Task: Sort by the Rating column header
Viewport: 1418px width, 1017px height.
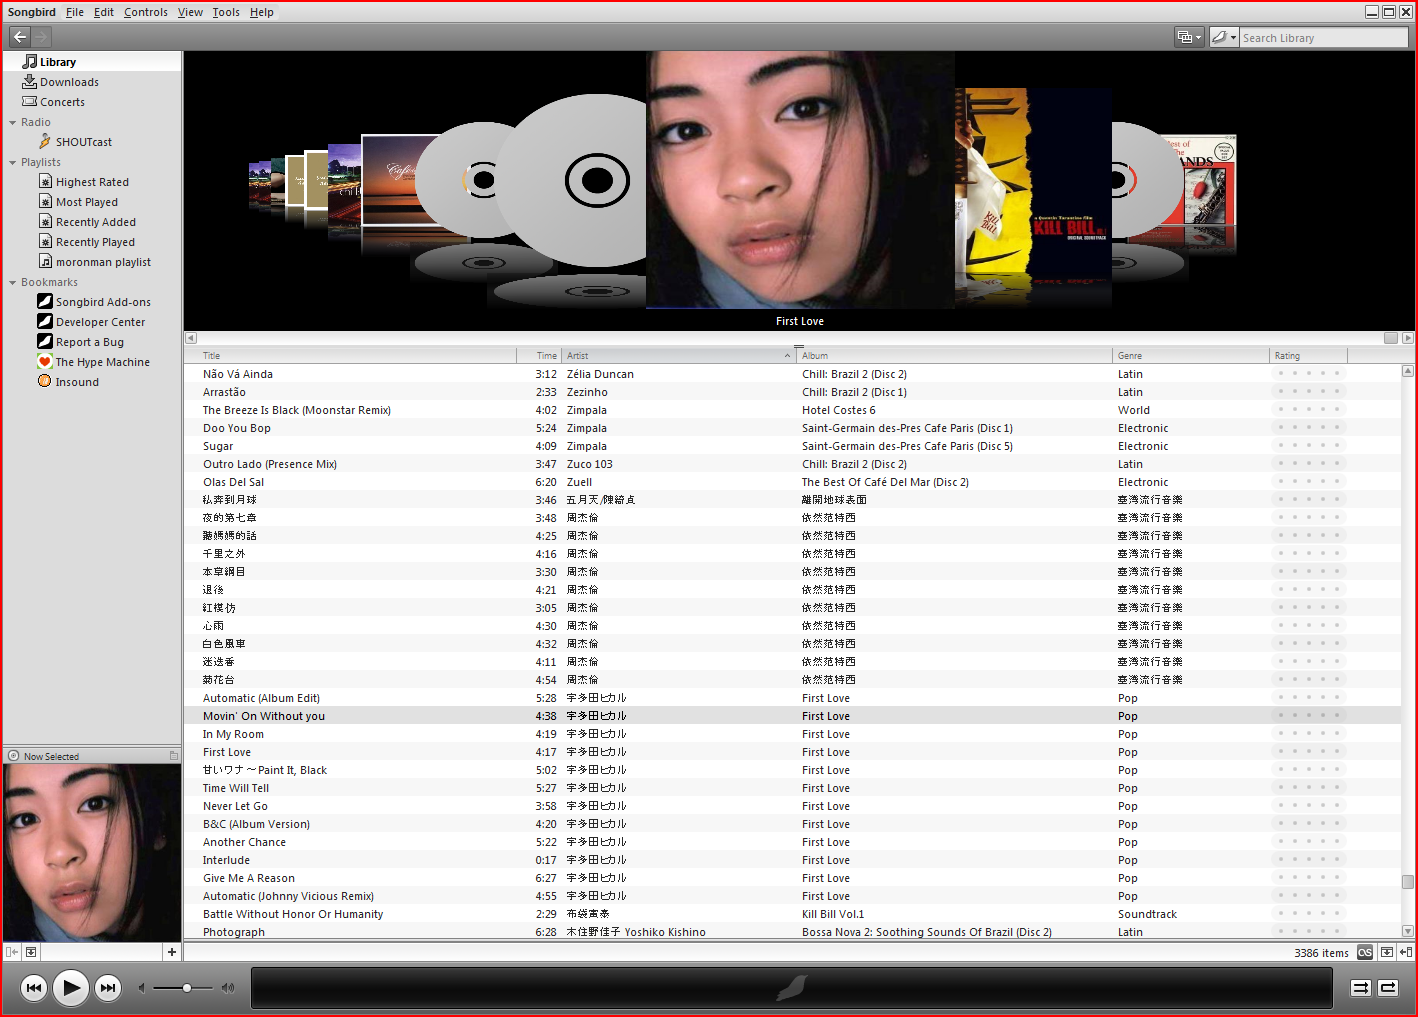Action: coord(1309,356)
